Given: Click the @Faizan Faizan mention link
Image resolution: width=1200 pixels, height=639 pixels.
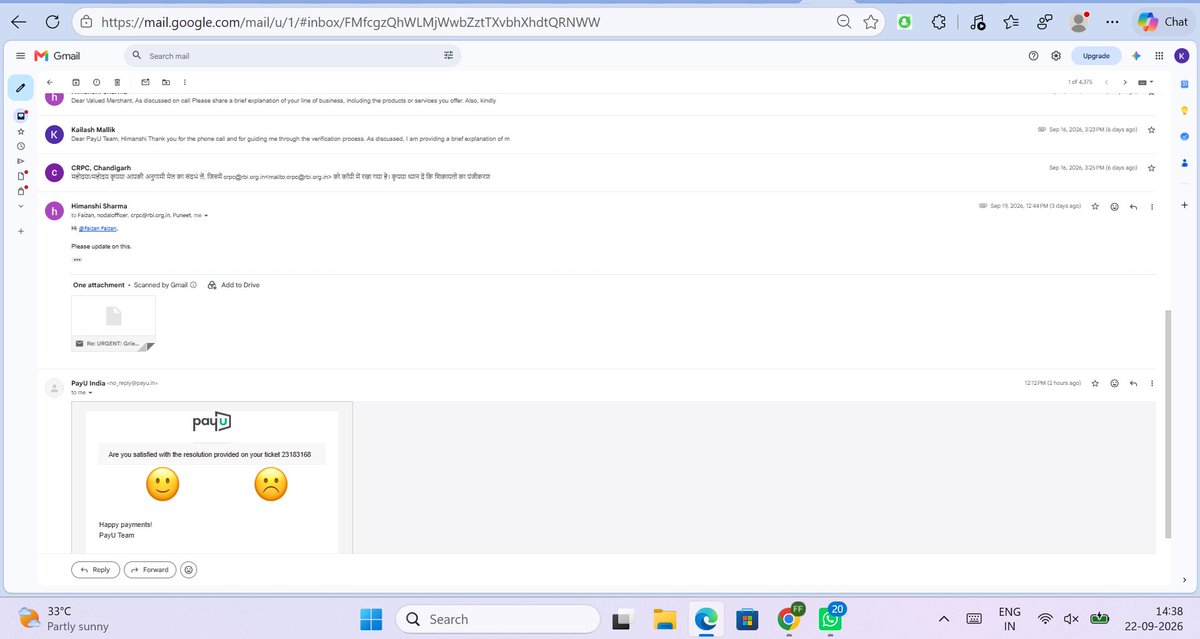Looking at the screenshot, I should point(96,228).
